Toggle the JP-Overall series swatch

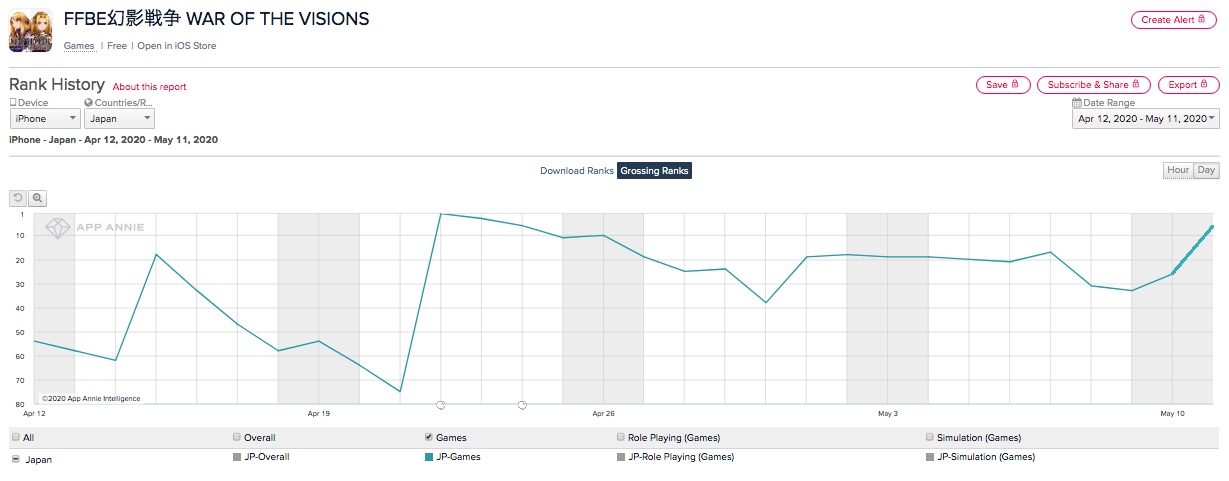pos(237,457)
